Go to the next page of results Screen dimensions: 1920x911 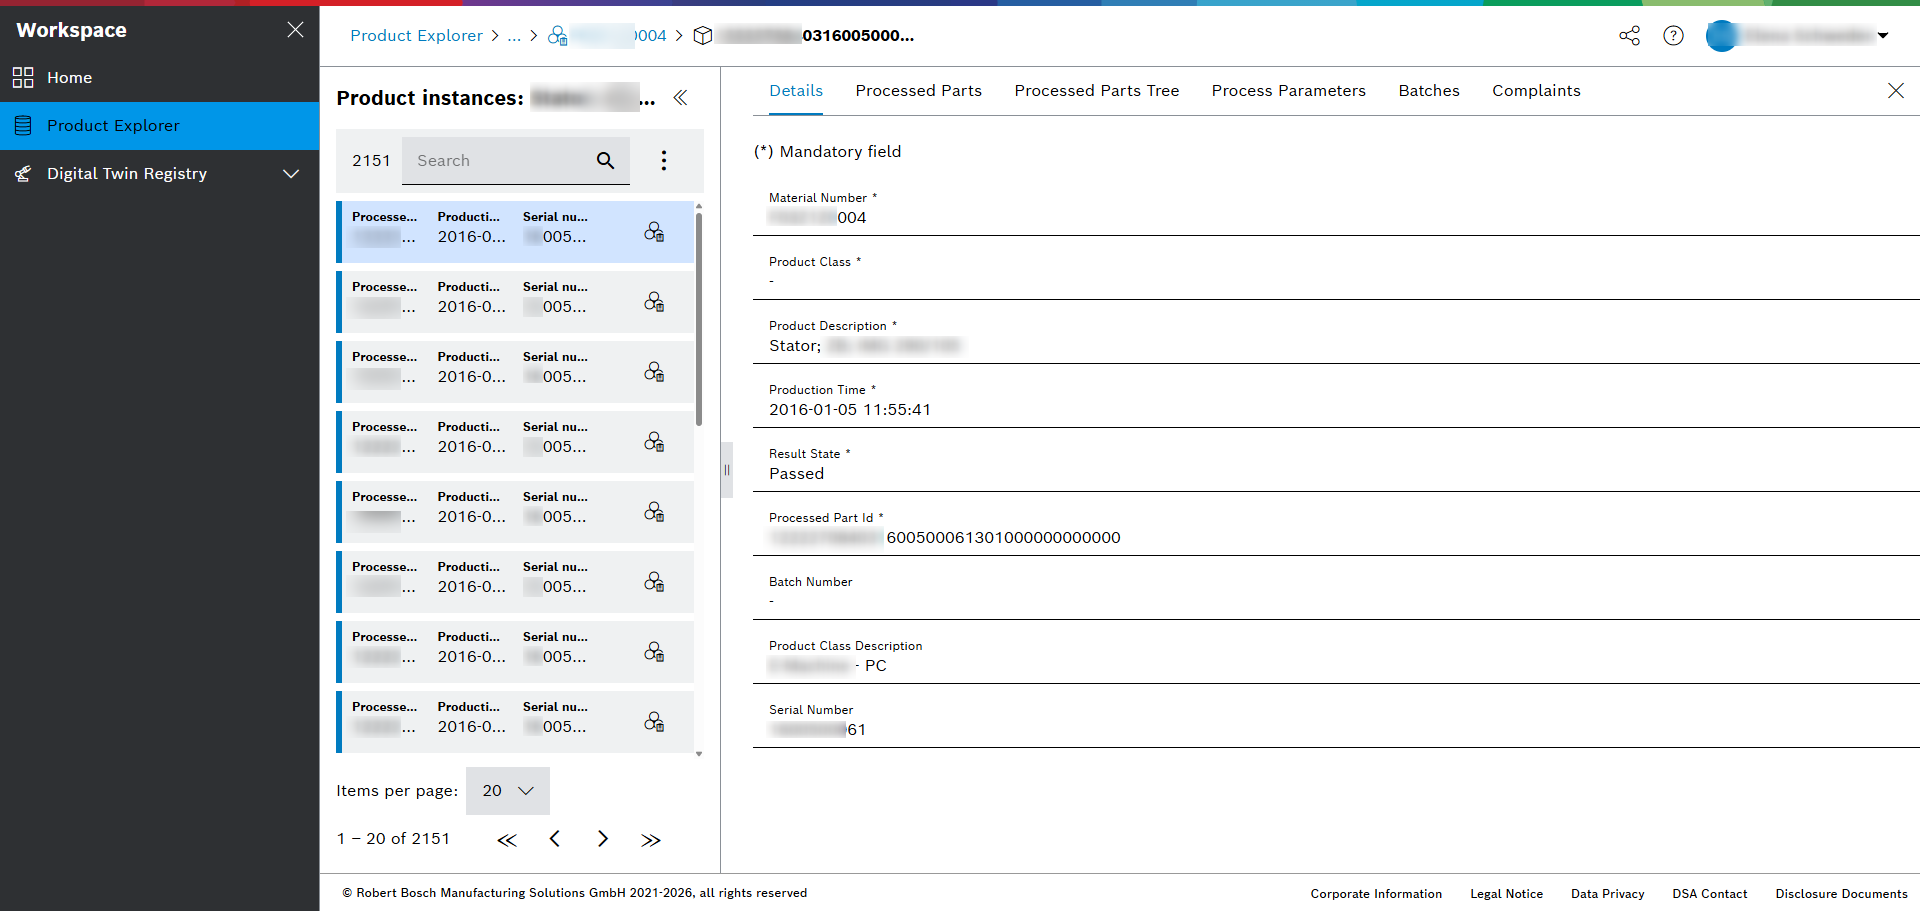(603, 839)
